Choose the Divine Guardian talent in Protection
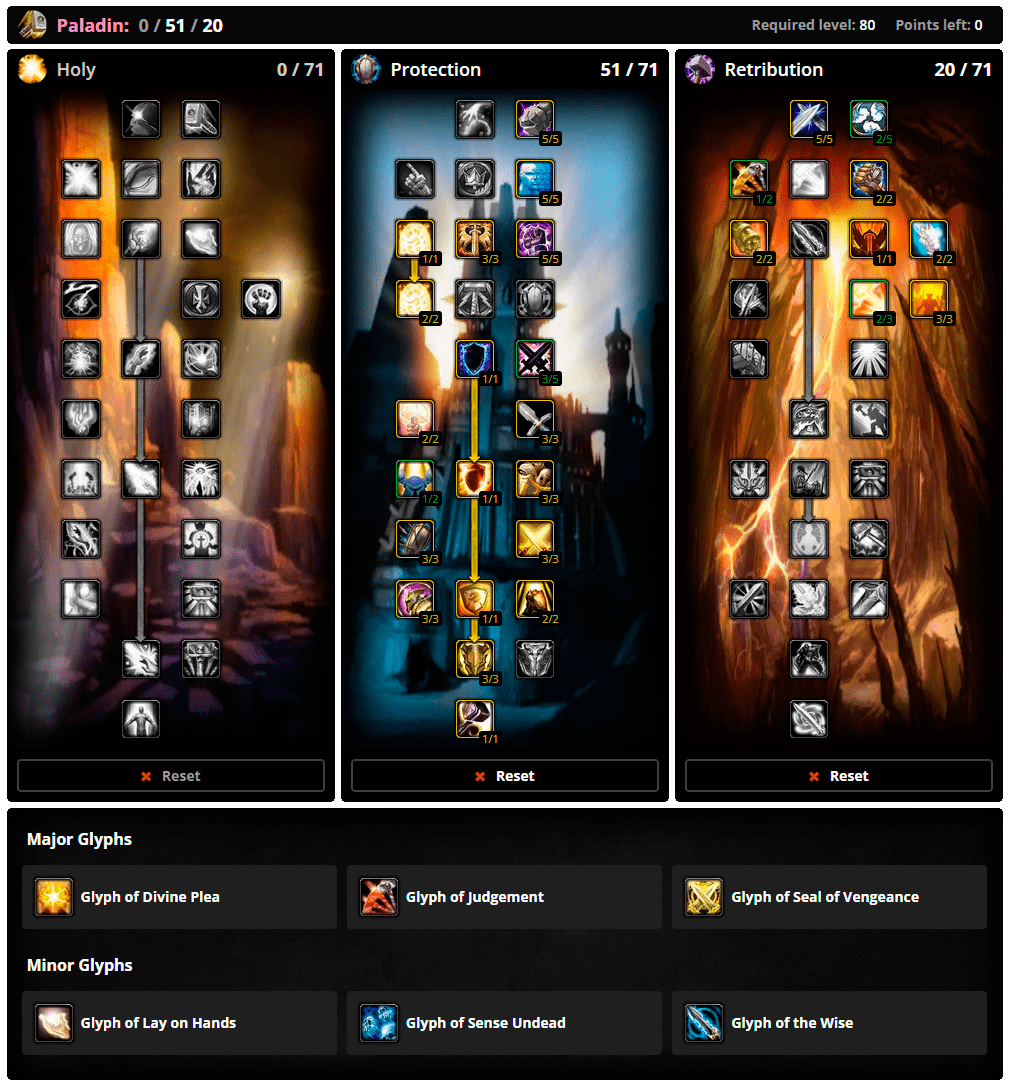 point(415,299)
